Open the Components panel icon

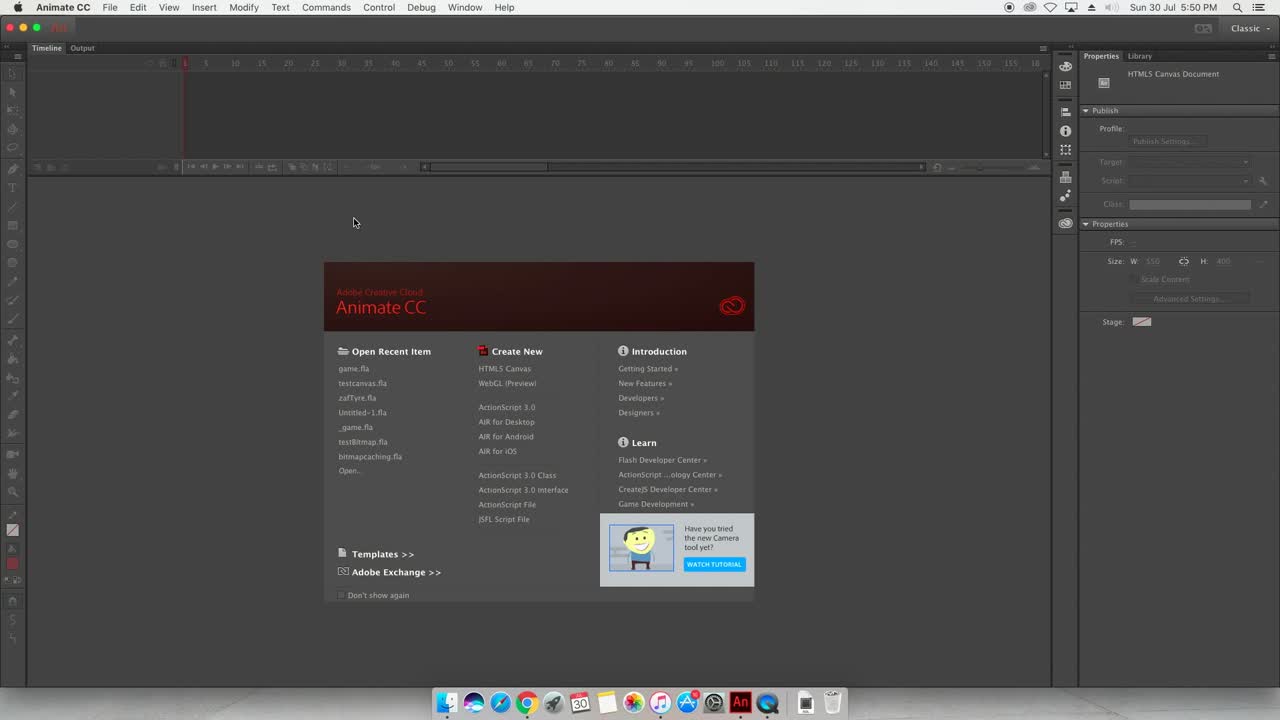pyautogui.click(x=1066, y=177)
